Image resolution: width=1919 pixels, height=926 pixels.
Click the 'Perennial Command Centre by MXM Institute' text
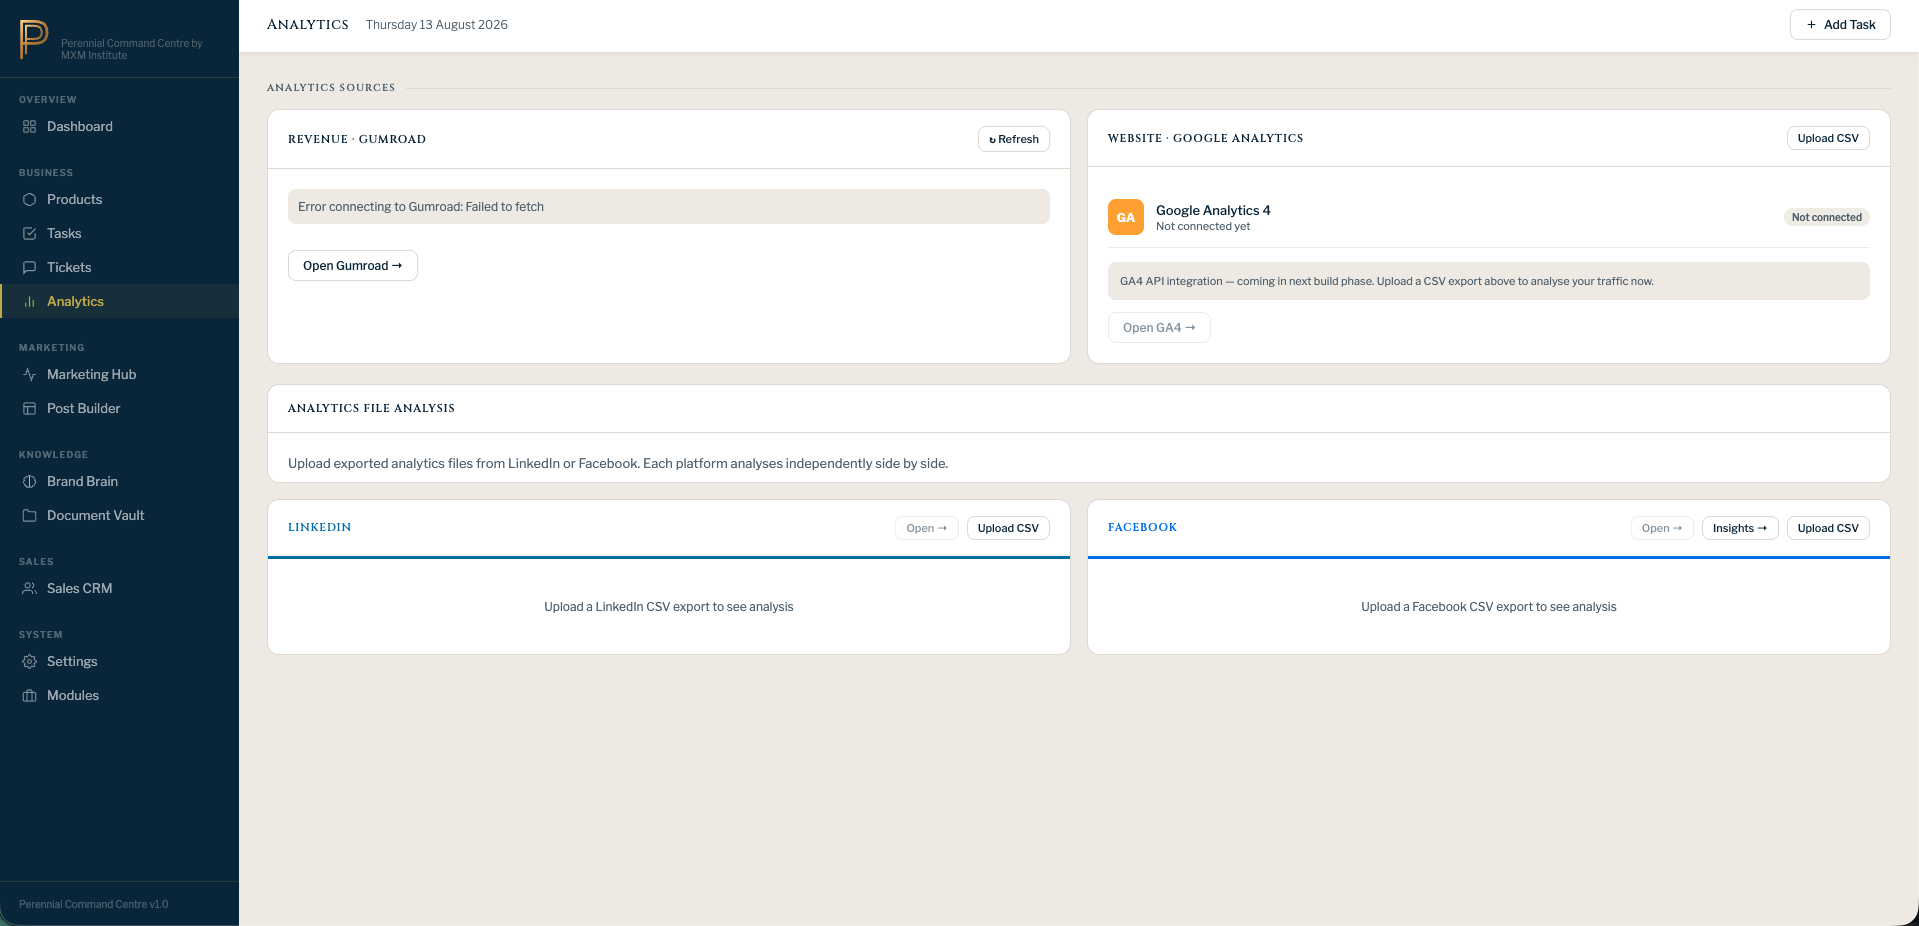[x=131, y=49]
